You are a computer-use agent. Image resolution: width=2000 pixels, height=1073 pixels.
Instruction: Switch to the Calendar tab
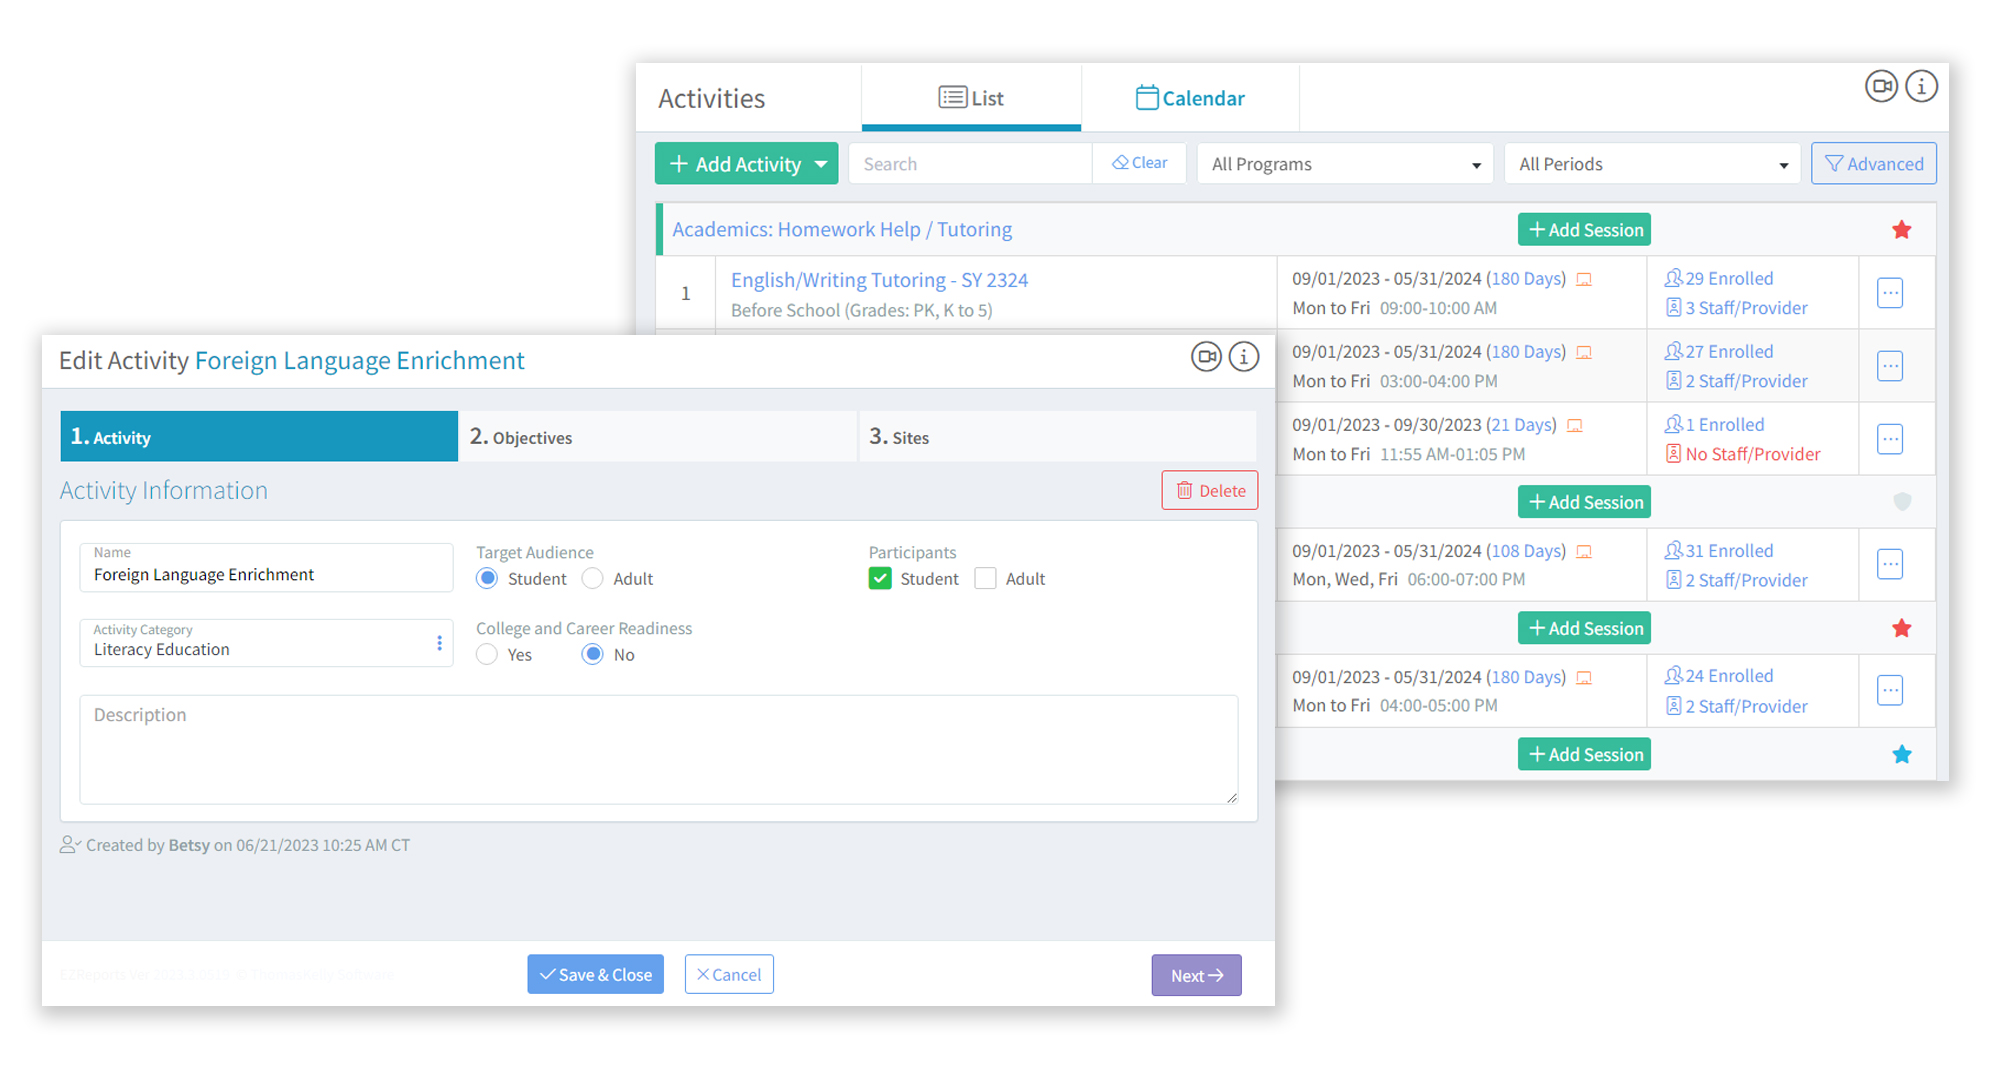1189,98
